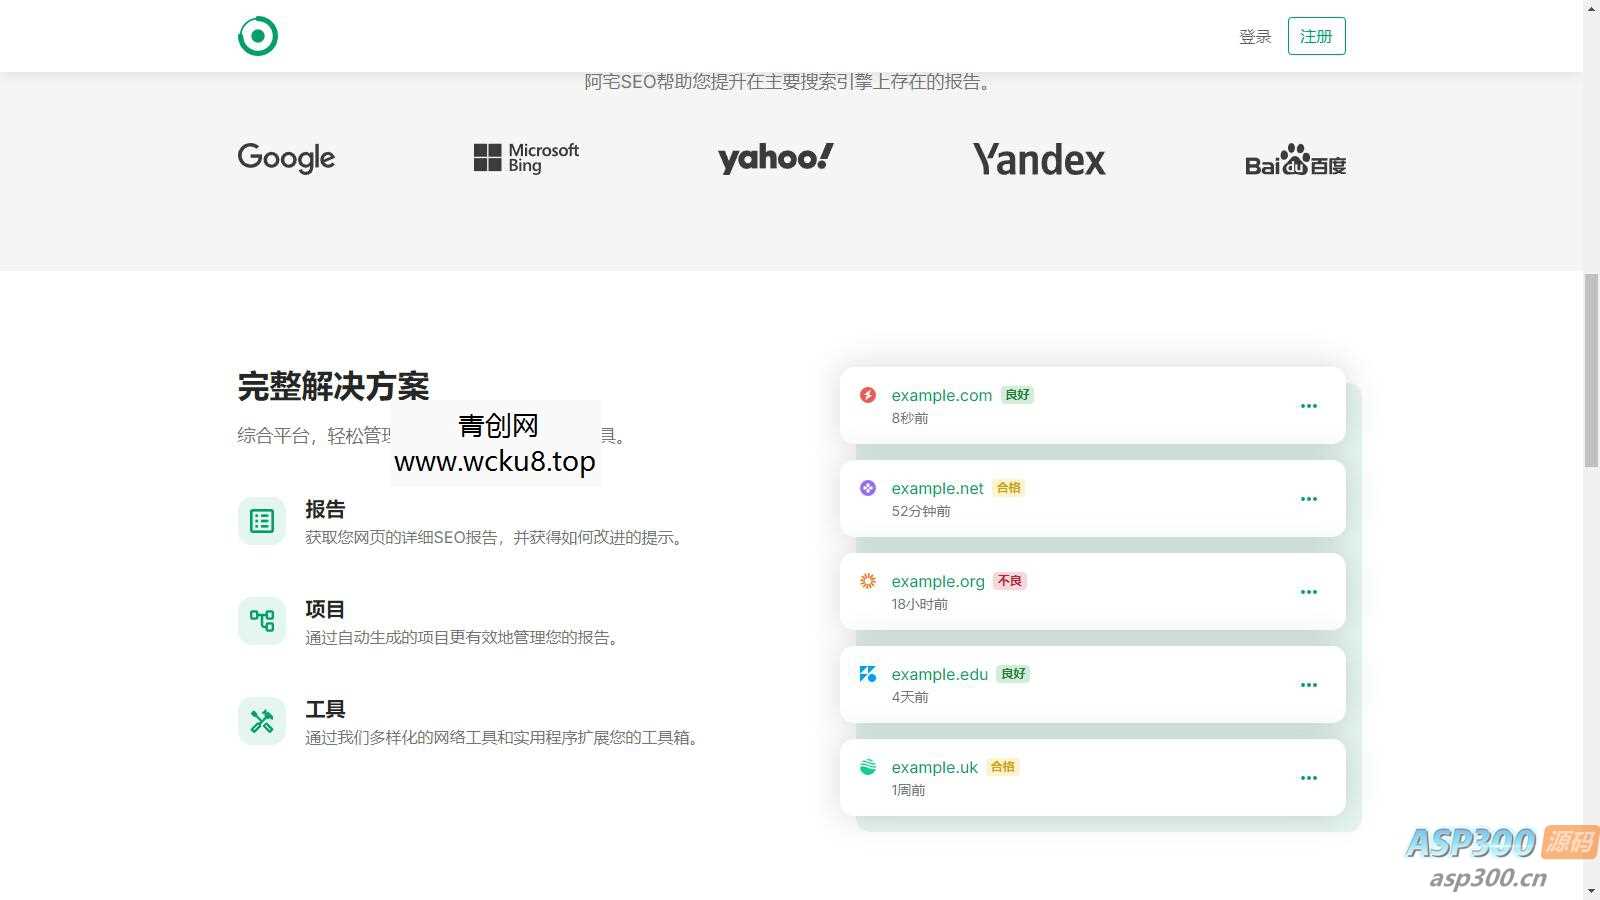Click the example.com site favicon

[869, 395]
